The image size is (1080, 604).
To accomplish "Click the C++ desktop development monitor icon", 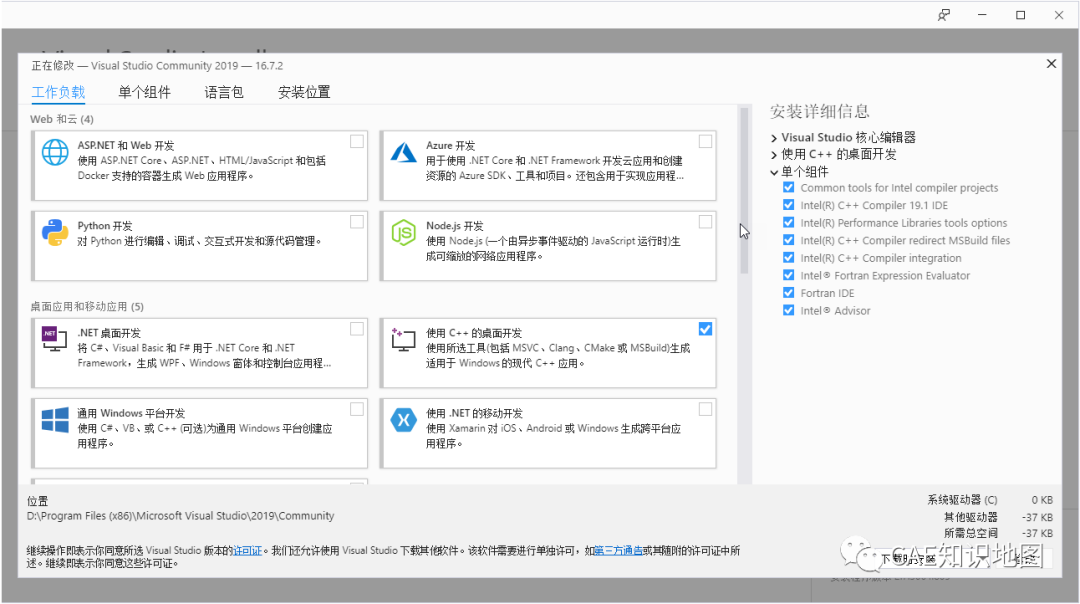I will (404, 340).
